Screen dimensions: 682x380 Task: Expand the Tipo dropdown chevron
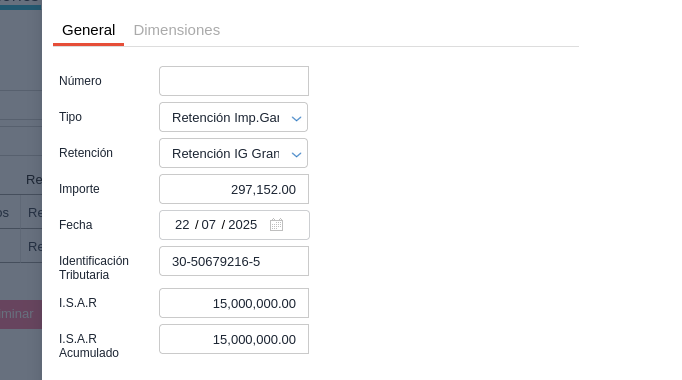pyautogui.click(x=296, y=118)
